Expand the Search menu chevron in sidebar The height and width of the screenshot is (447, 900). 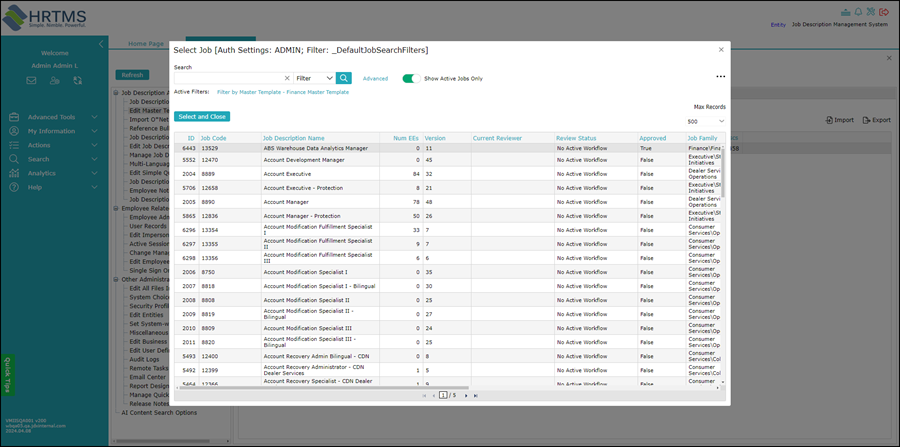[95, 159]
